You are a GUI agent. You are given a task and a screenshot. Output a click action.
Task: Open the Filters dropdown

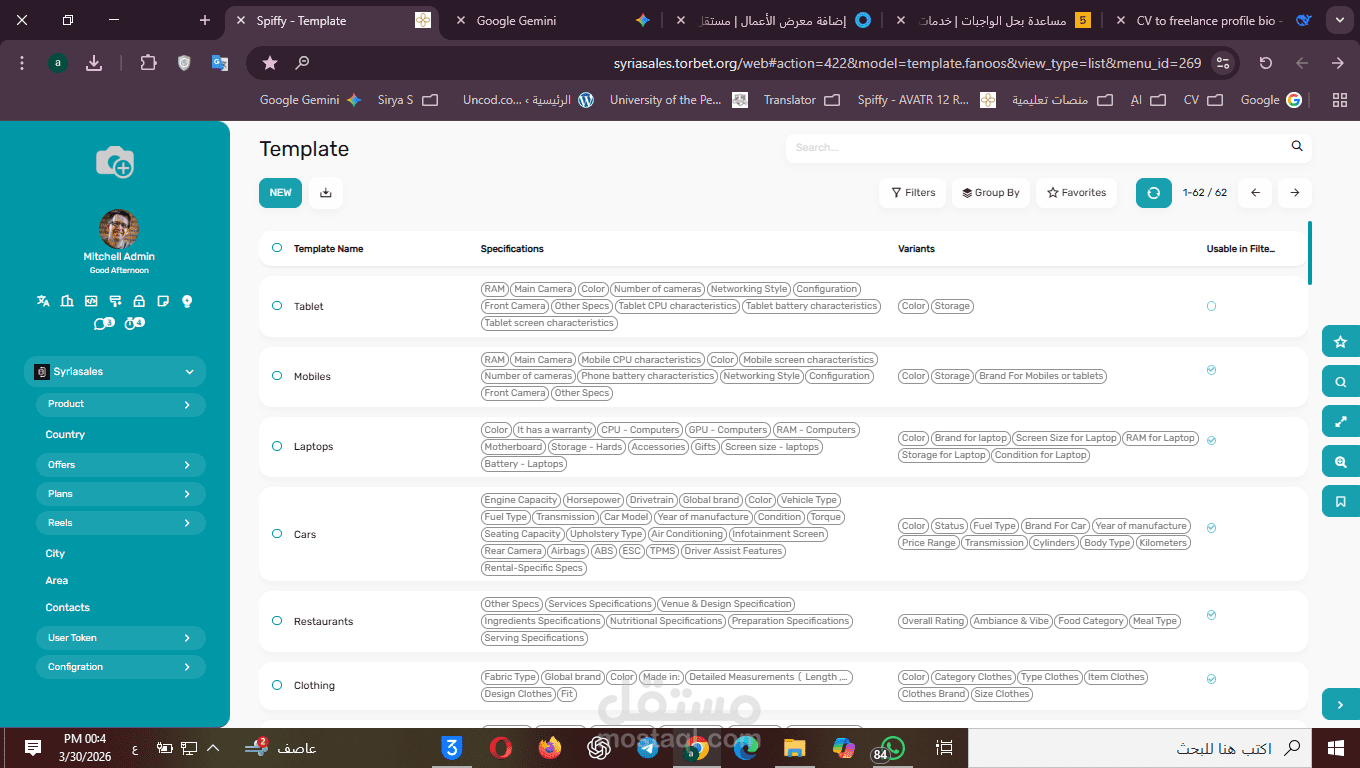tap(912, 193)
